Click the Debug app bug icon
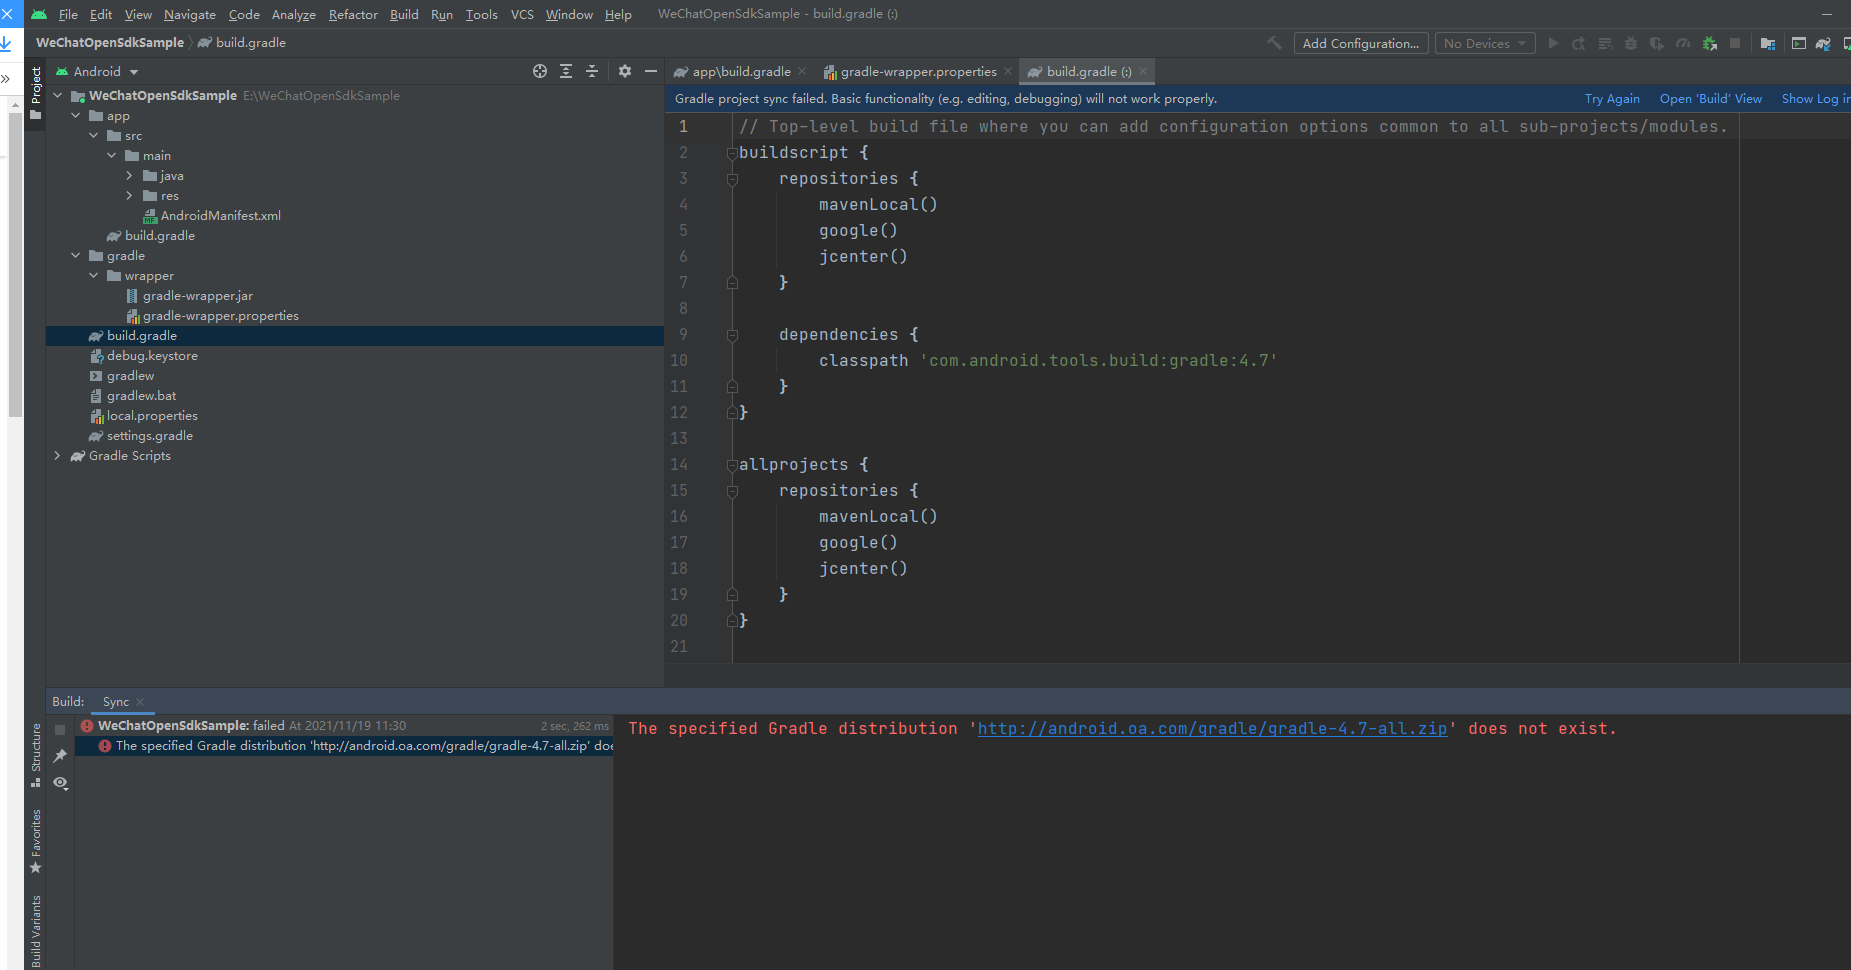Viewport: 1851px width, 970px height. tap(1631, 43)
